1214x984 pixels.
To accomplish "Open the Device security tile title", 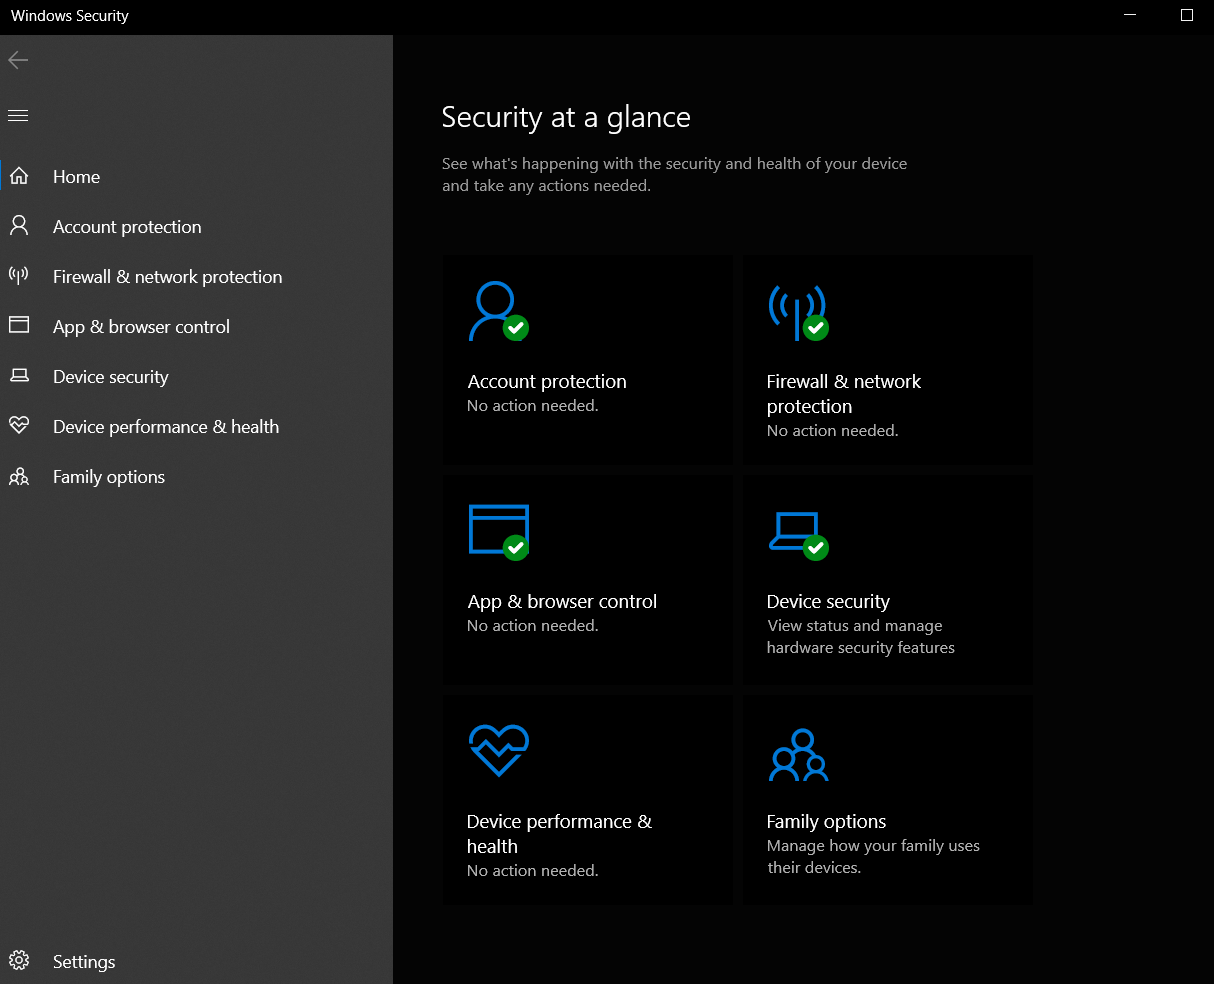I will pos(828,601).
